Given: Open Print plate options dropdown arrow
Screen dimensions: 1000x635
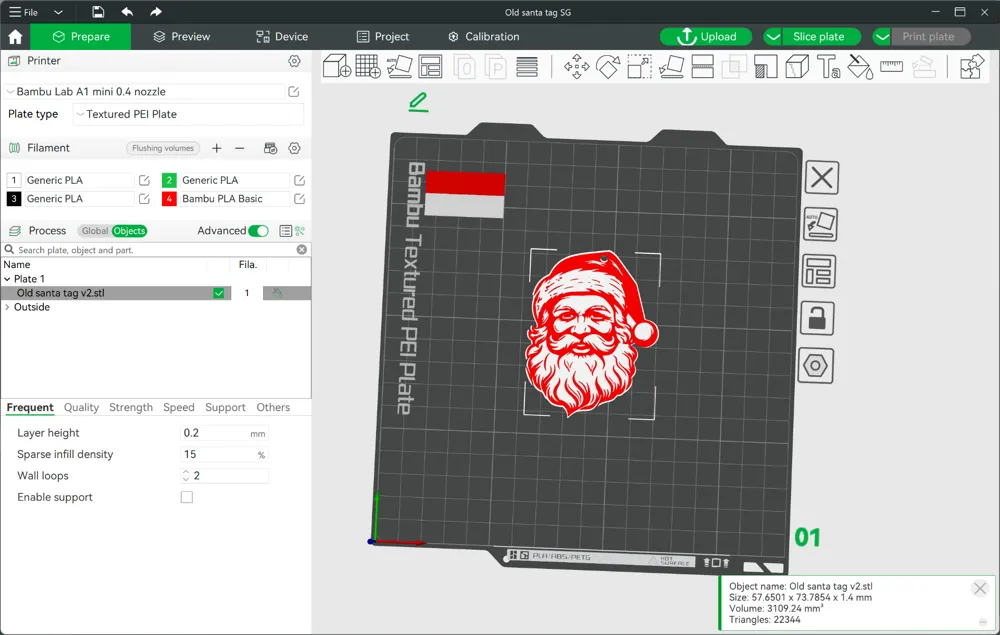Looking at the screenshot, I should tap(882, 37).
